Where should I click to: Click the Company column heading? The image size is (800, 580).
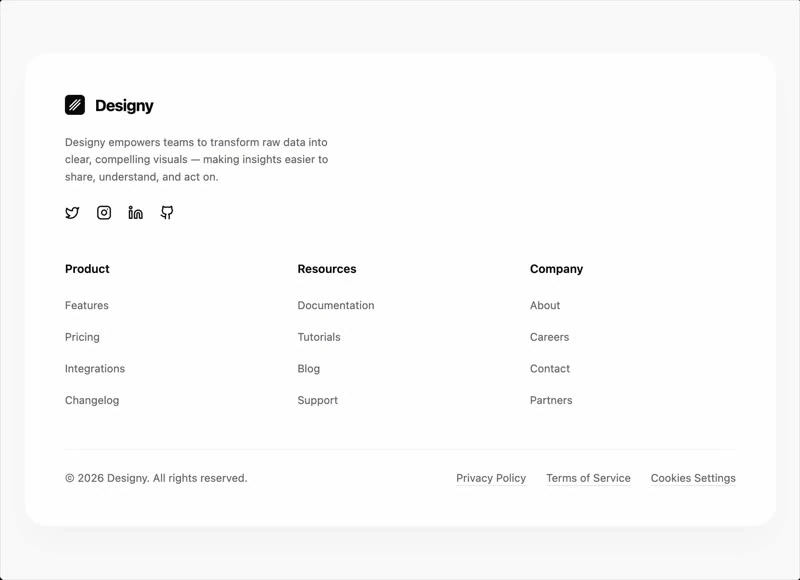pos(557,269)
